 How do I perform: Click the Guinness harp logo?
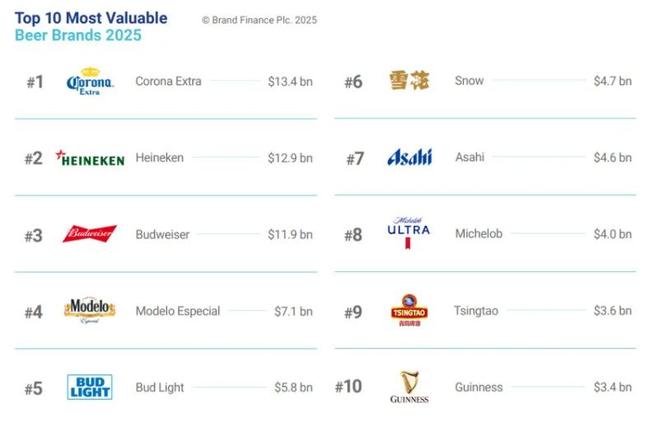coord(409,387)
